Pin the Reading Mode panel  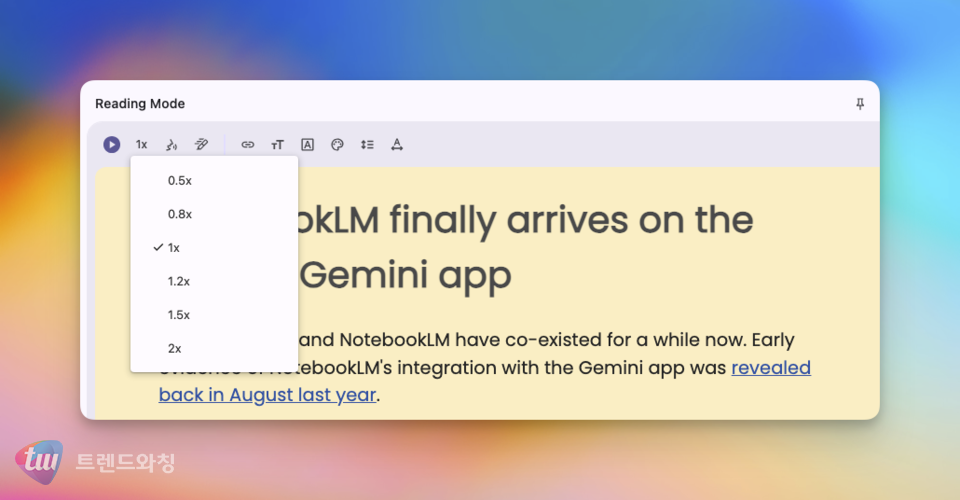[x=860, y=104]
